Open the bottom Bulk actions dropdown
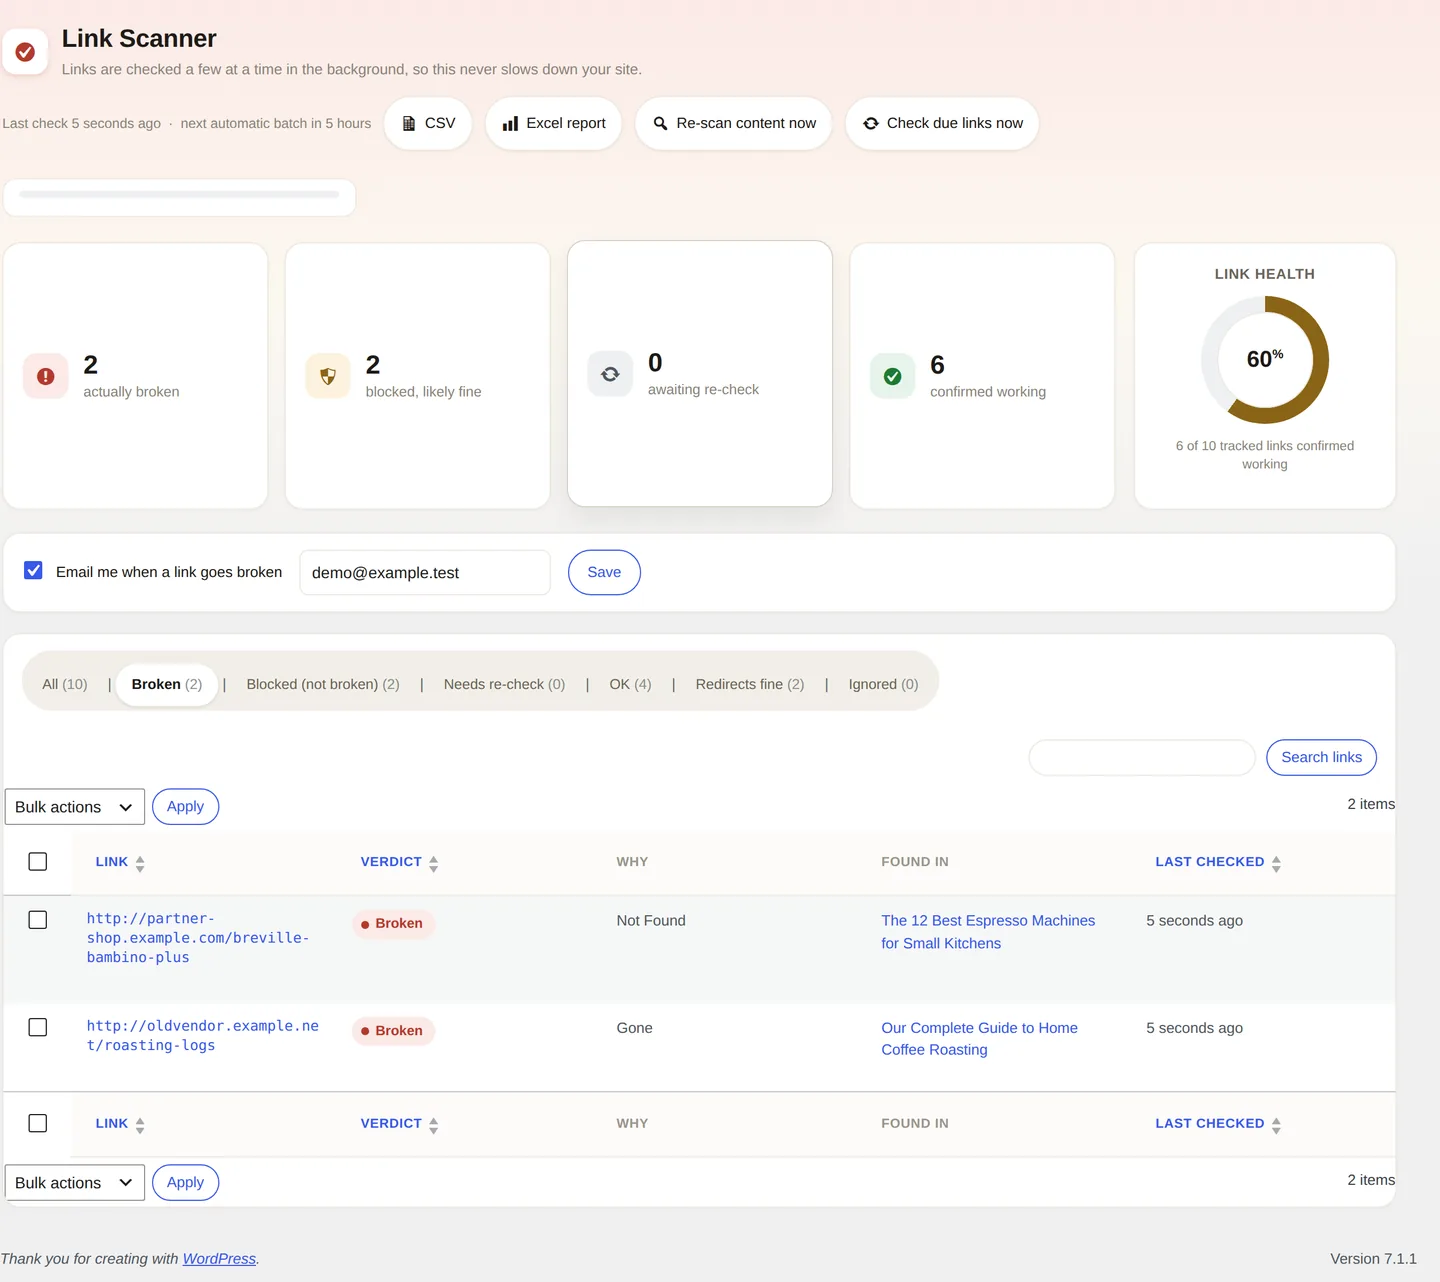 pos(75,1183)
